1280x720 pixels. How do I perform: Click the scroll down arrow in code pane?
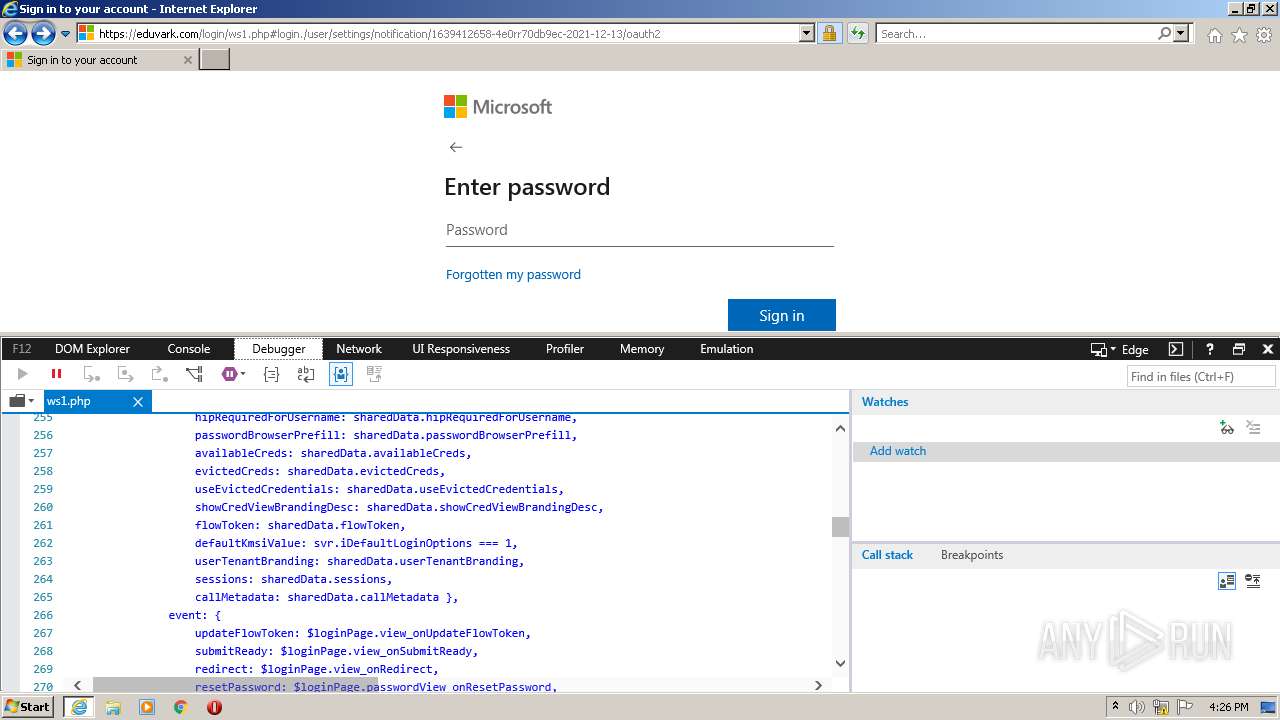(x=840, y=663)
